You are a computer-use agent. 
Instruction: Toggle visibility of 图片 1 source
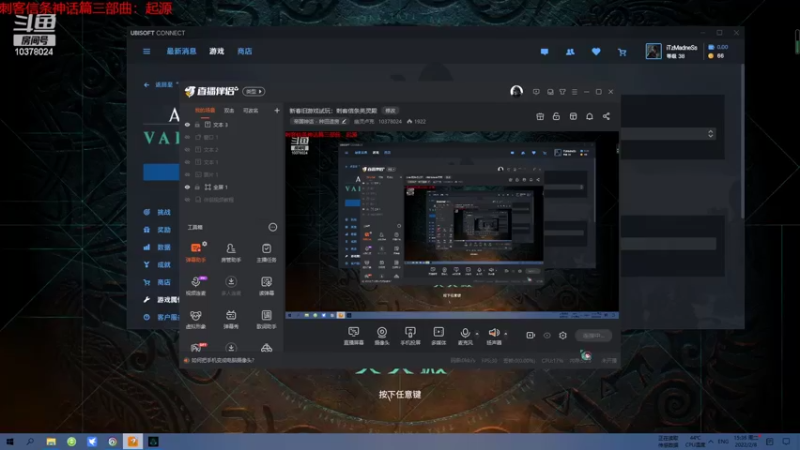tap(187, 174)
